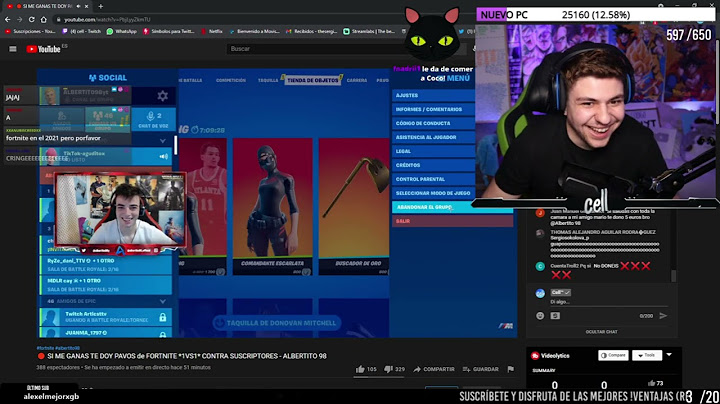The image size is (720, 404).
Task: Open the Fortnite Social settings gear
Action: [x=163, y=96]
